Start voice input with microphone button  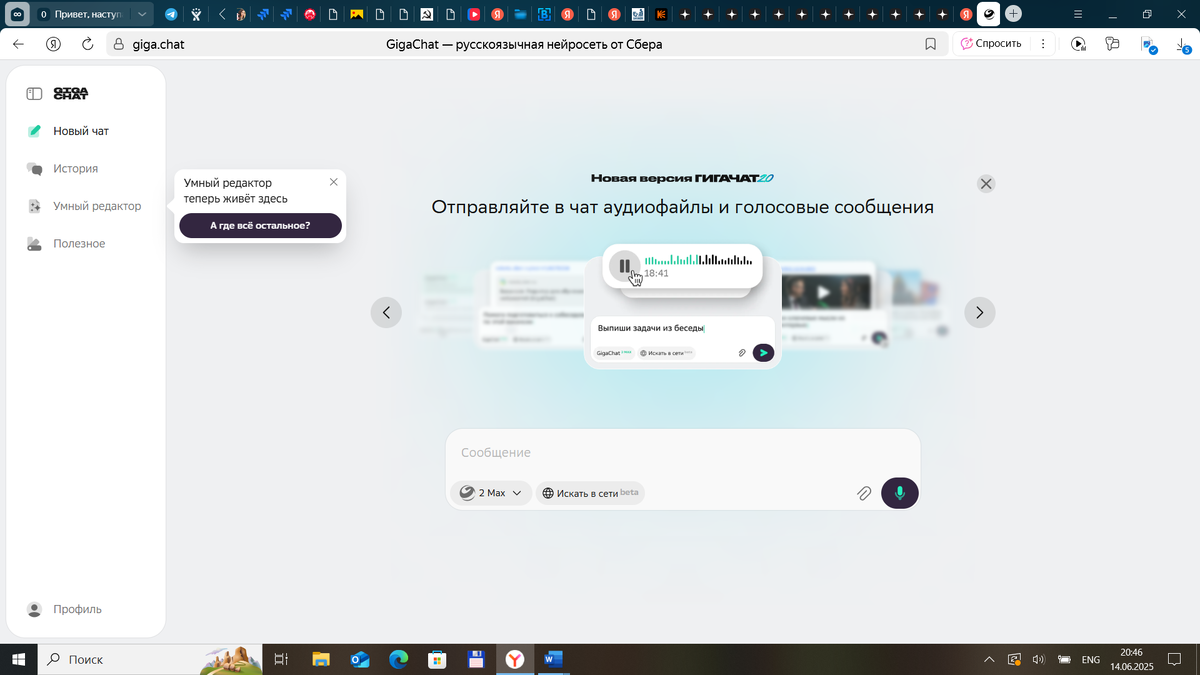click(900, 493)
